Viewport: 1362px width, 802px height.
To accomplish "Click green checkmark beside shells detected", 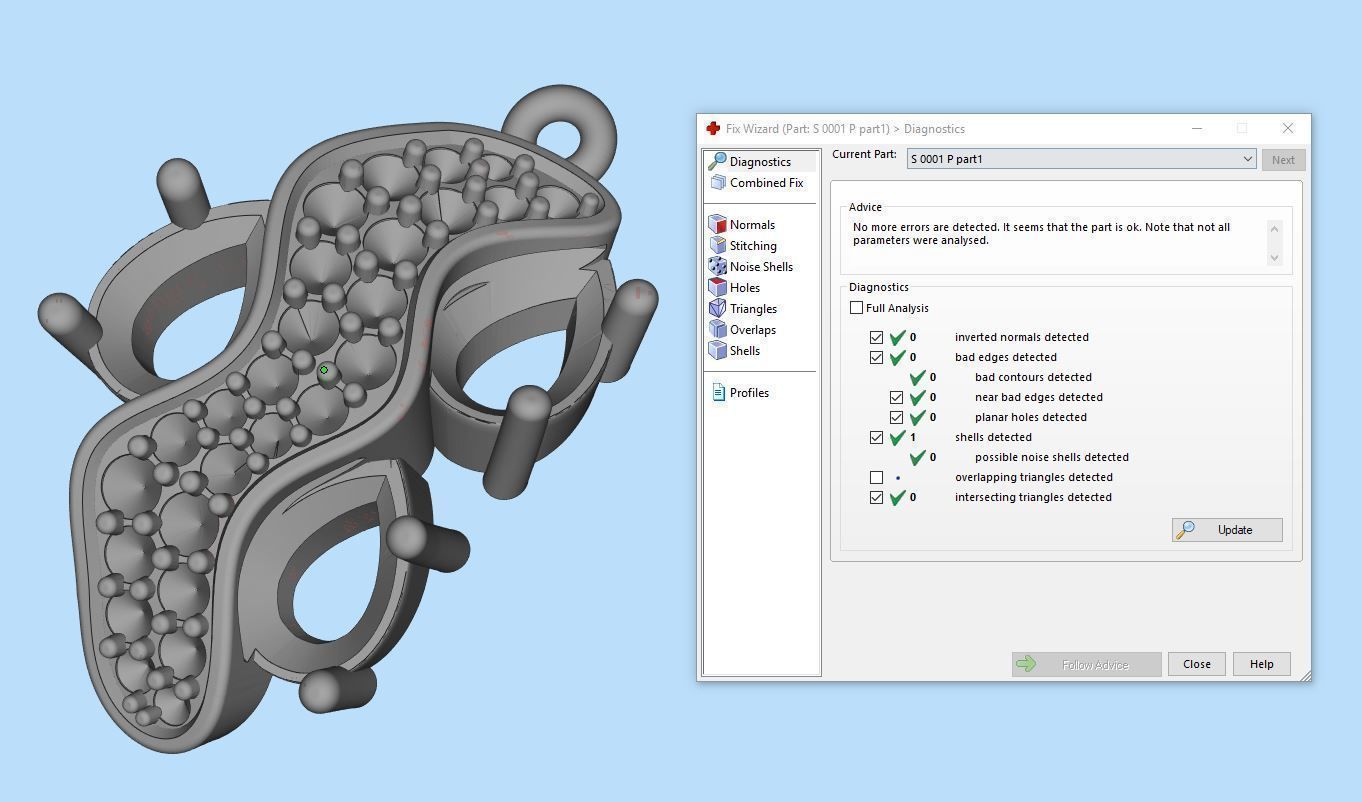I will coord(897,437).
